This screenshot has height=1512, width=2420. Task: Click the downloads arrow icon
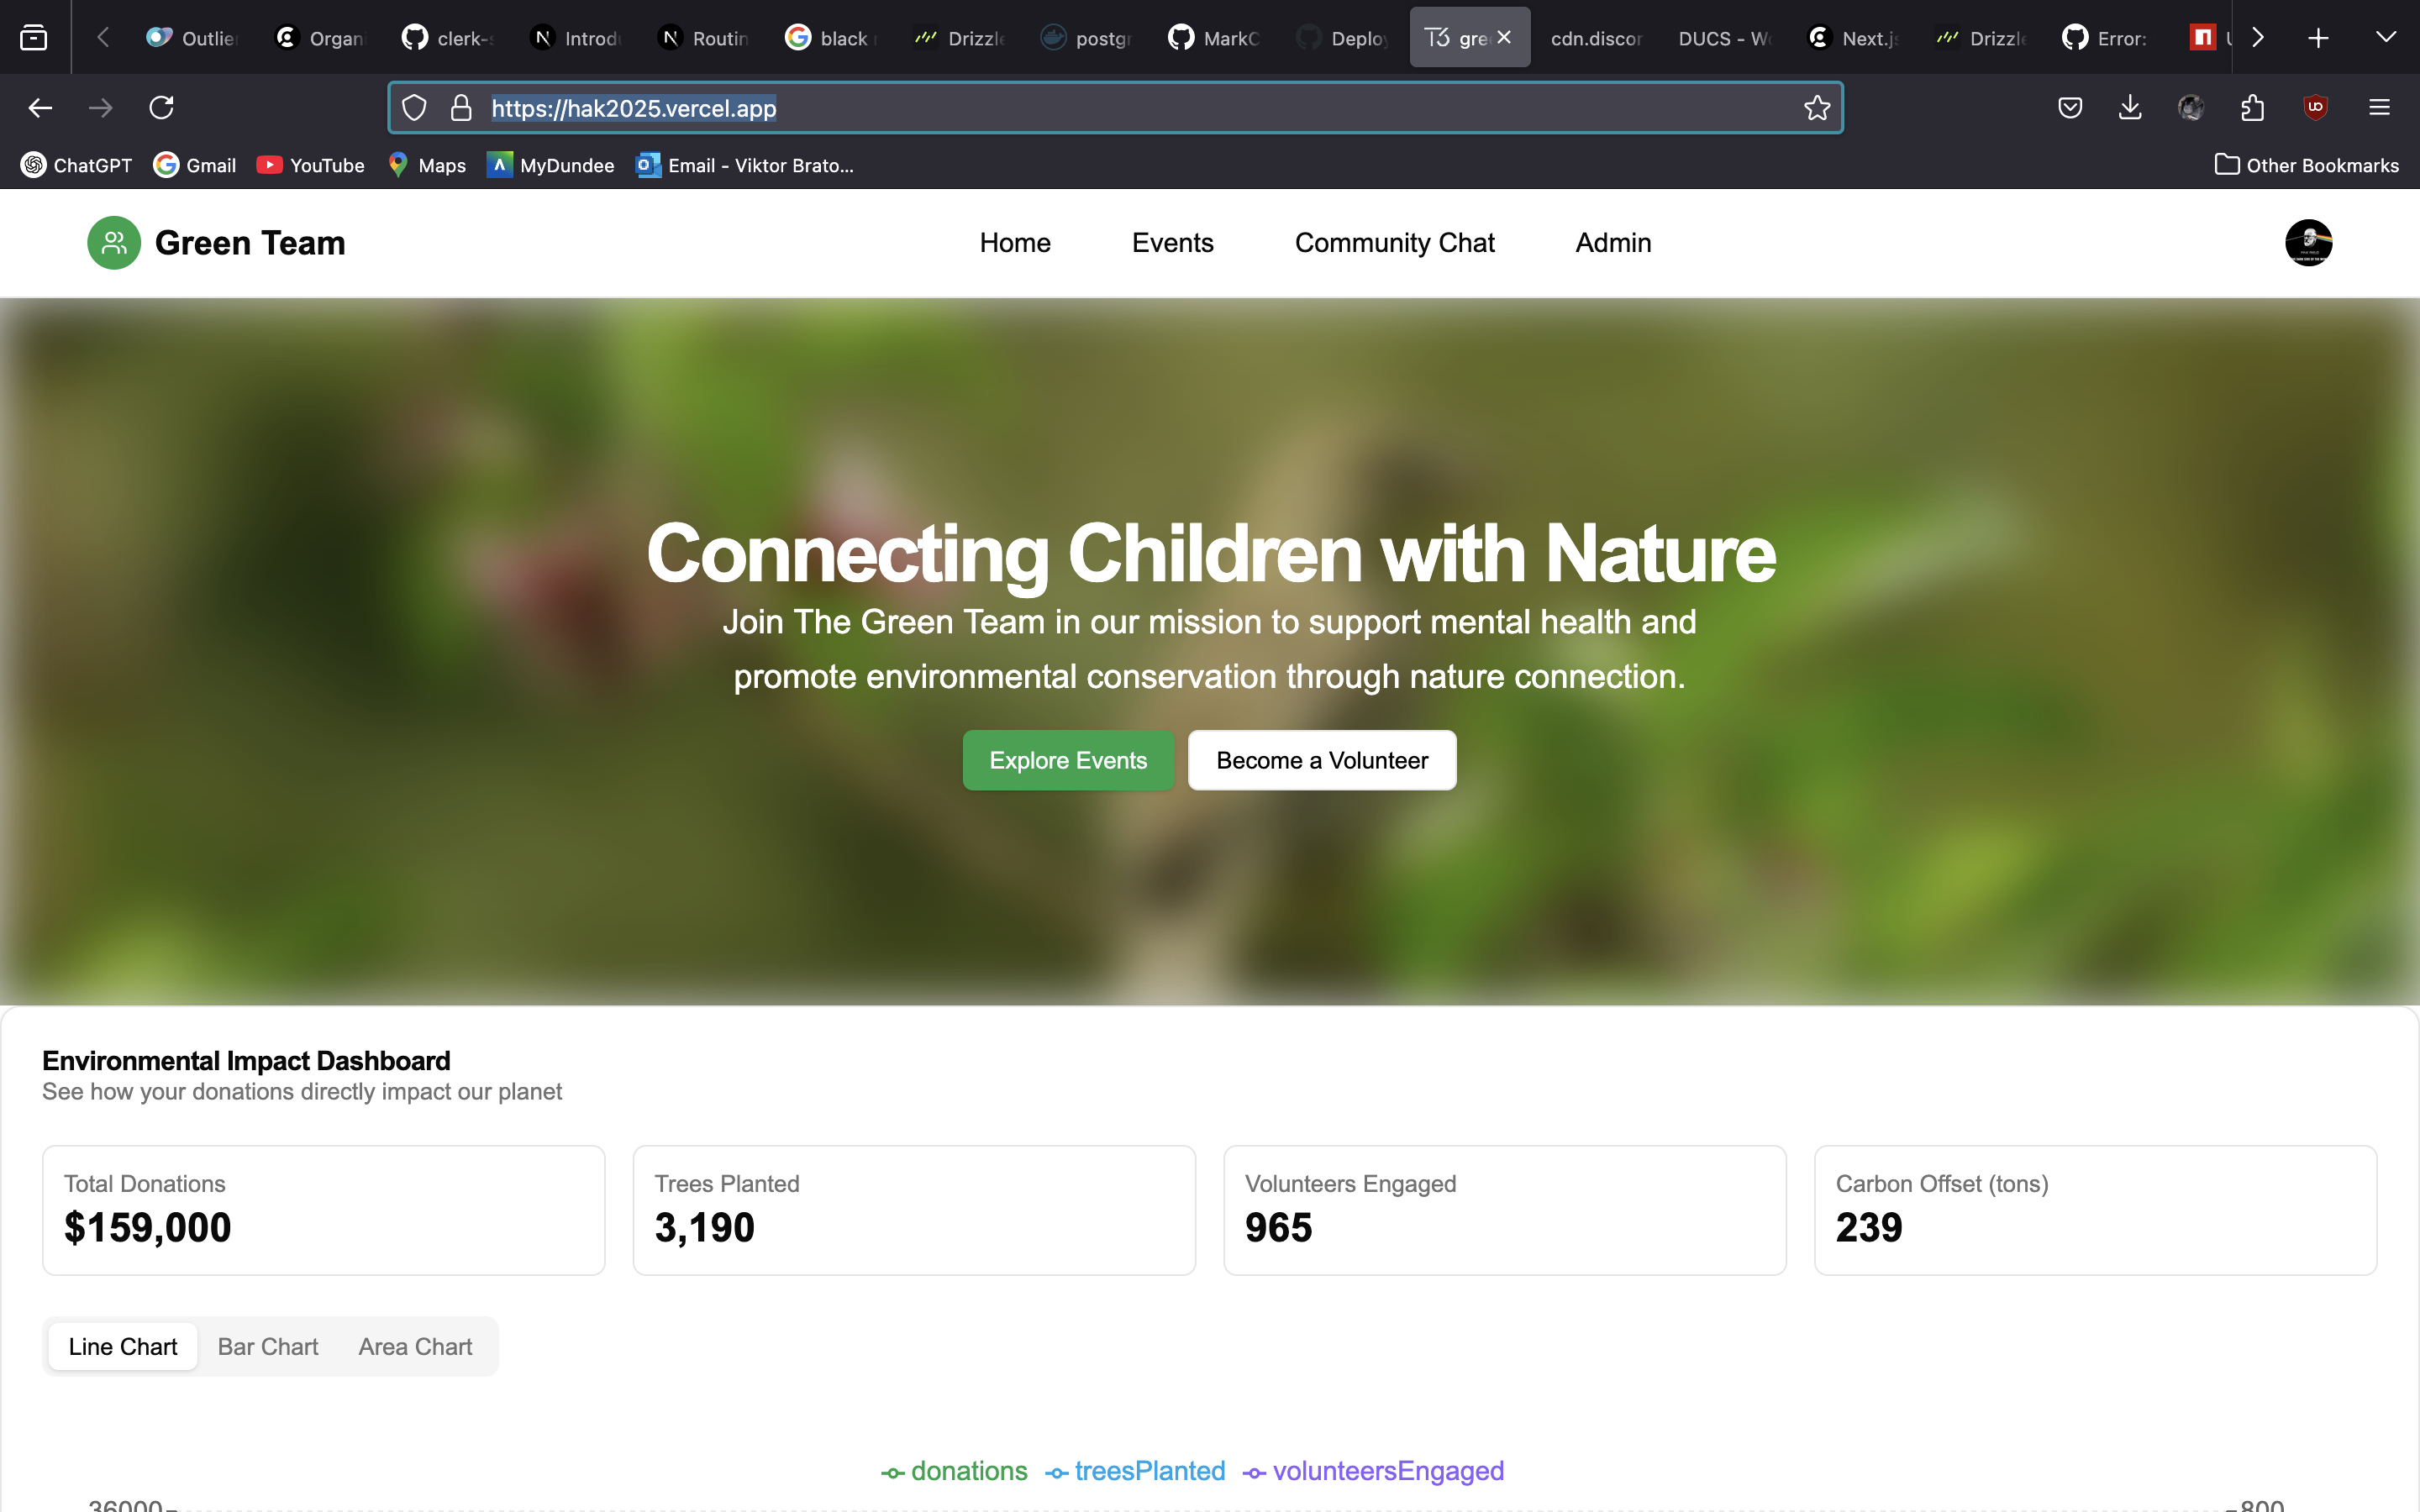(x=2130, y=107)
